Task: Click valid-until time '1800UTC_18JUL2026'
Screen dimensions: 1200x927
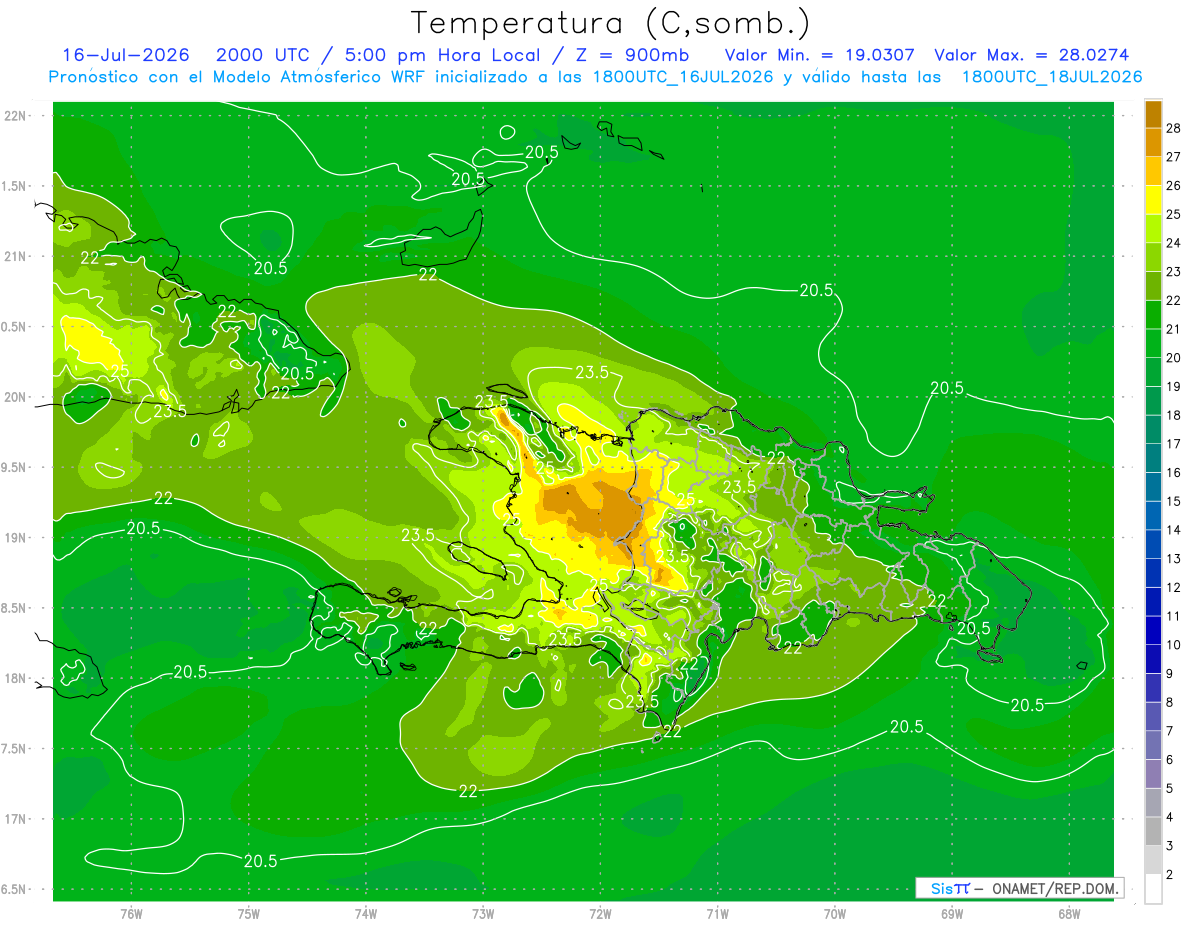Action: (1052, 77)
